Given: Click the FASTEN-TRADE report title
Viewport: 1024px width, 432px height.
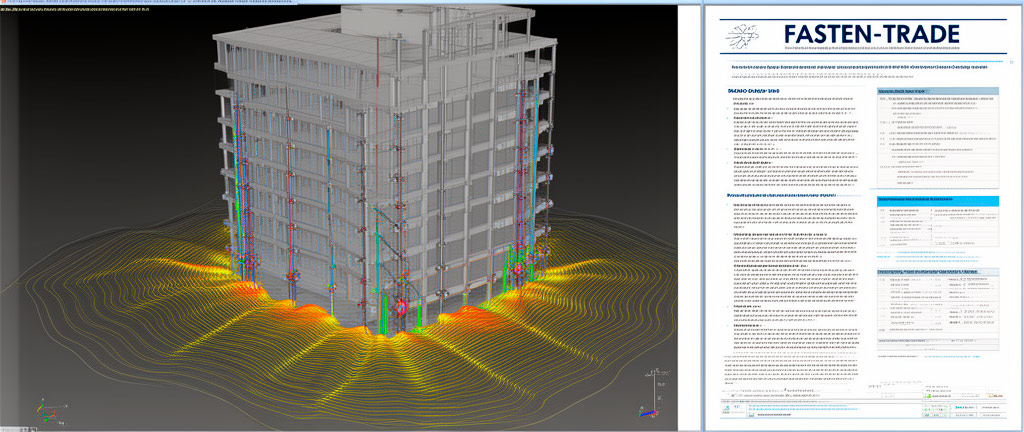Looking at the screenshot, I should (x=872, y=34).
